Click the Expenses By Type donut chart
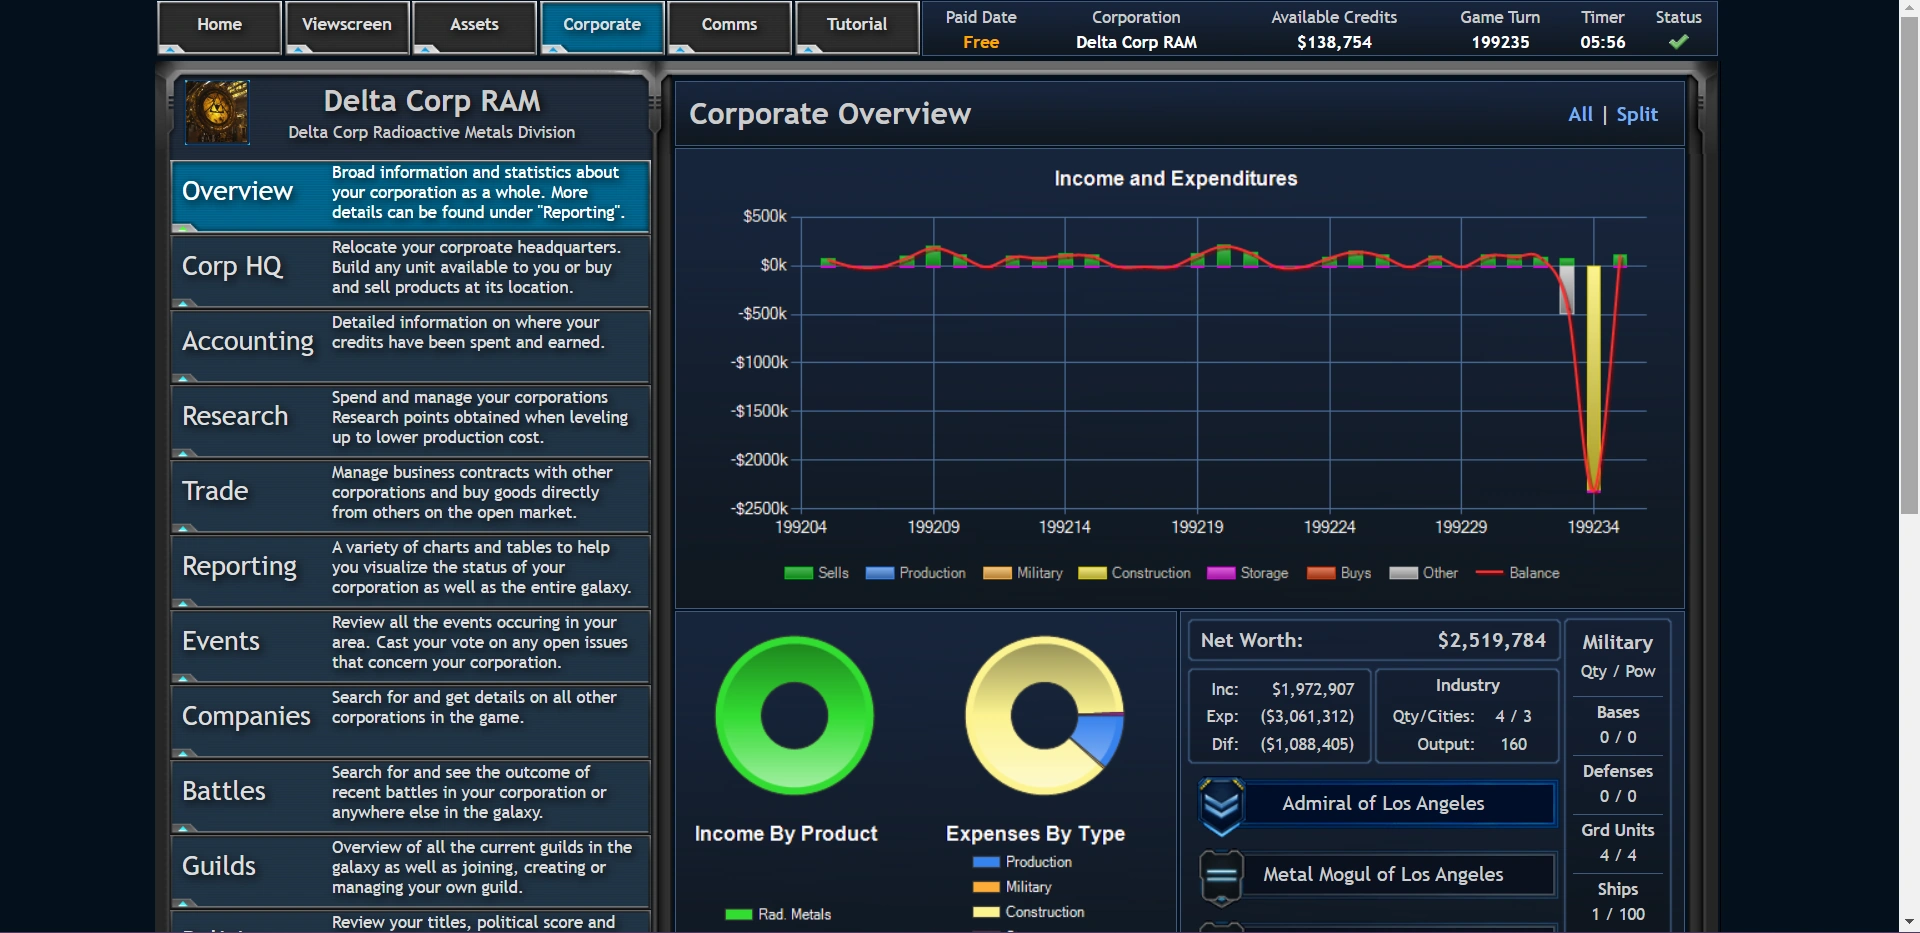Viewport: 1920px width, 933px height. 1044,716
